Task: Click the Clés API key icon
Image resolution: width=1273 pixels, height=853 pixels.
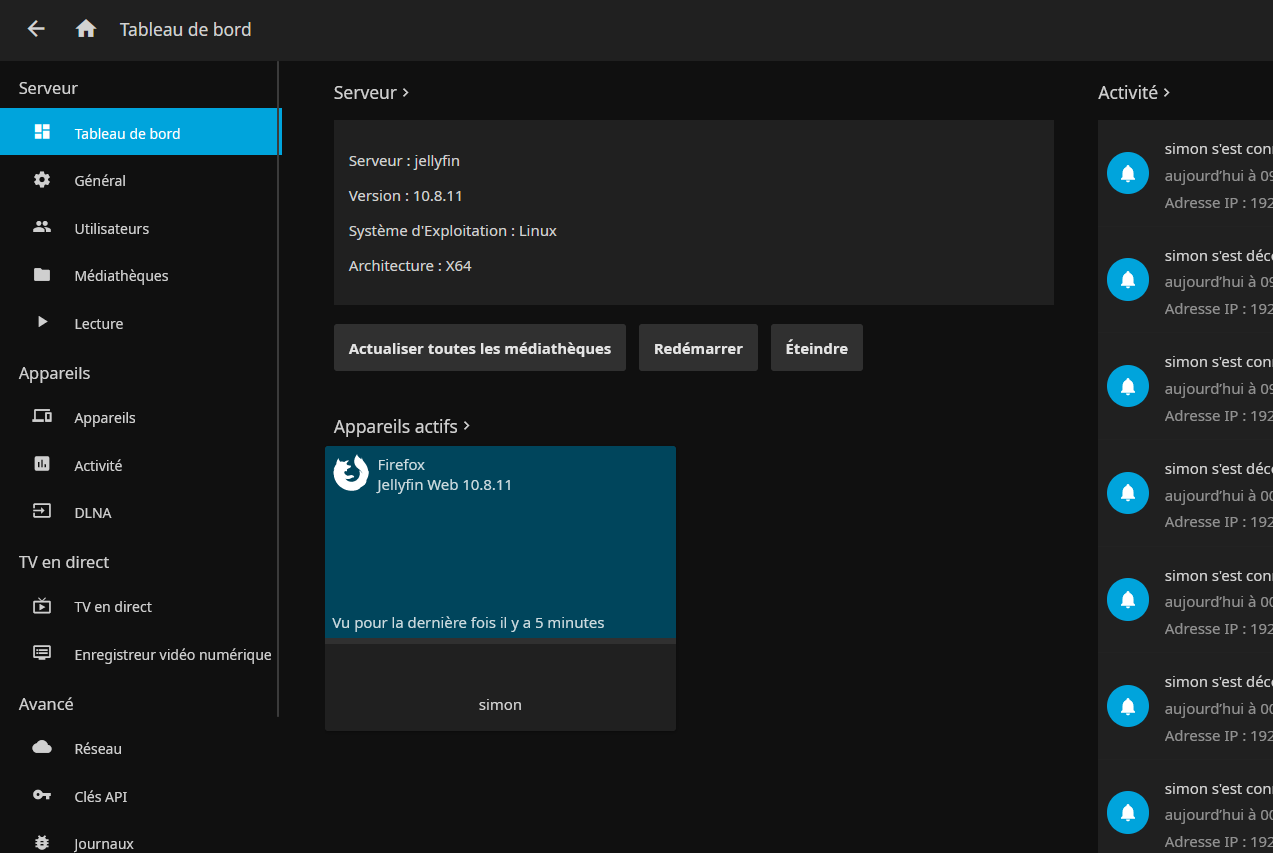Action: point(42,796)
